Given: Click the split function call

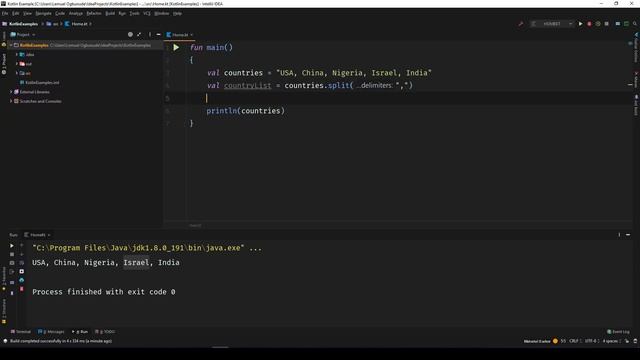Looking at the screenshot, I should 338,86.
